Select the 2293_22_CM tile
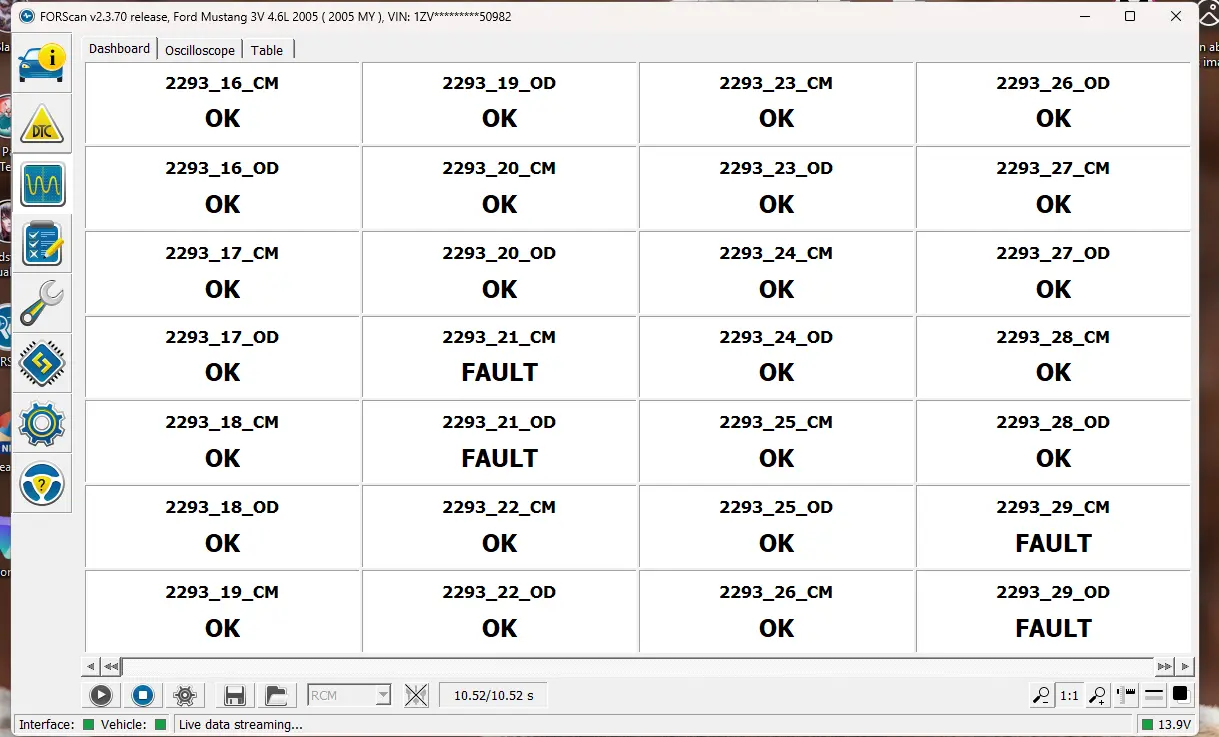Image resolution: width=1219 pixels, height=737 pixels. tap(499, 527)
